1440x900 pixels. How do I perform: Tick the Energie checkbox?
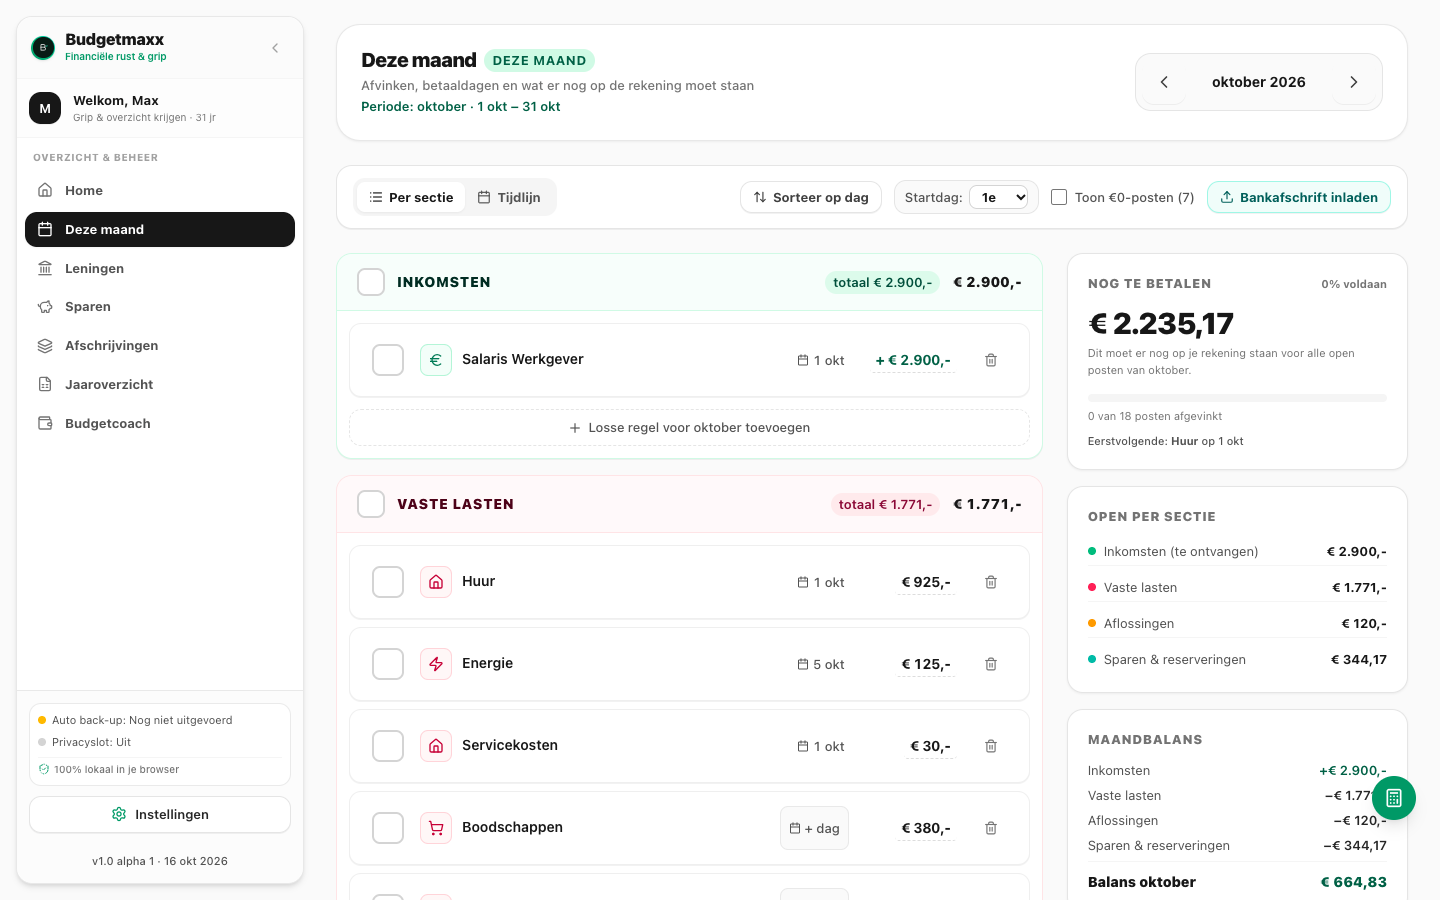388,664
